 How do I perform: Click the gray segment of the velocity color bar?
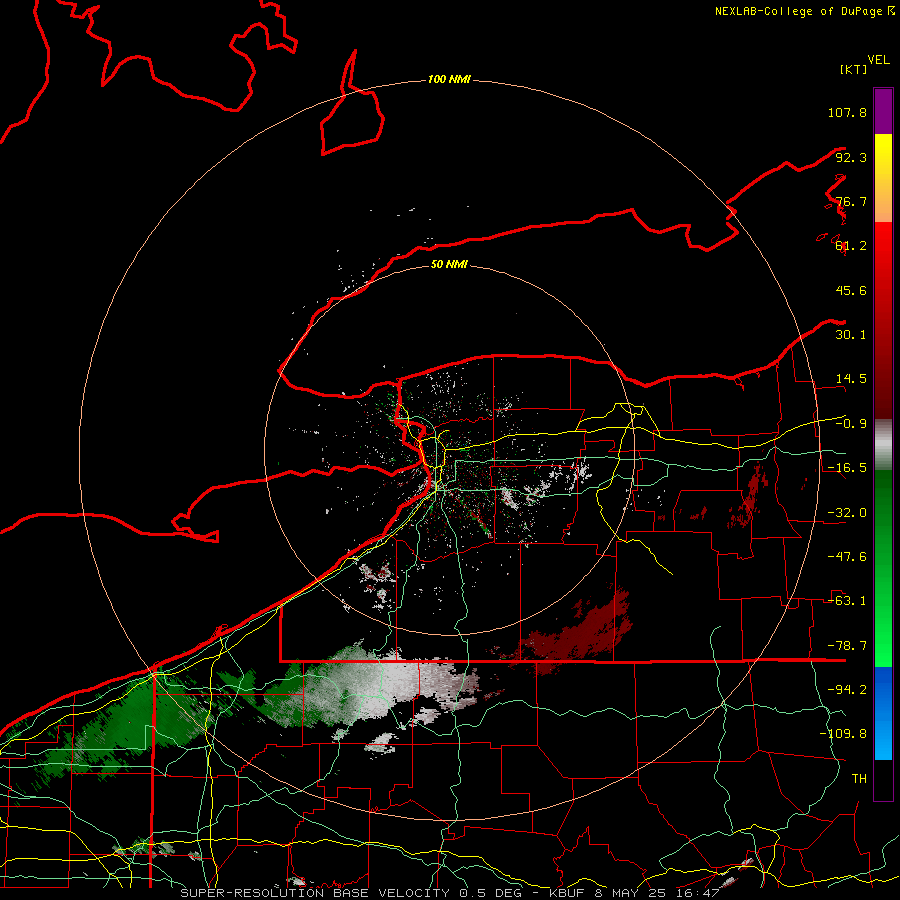(x=883, y=445)
